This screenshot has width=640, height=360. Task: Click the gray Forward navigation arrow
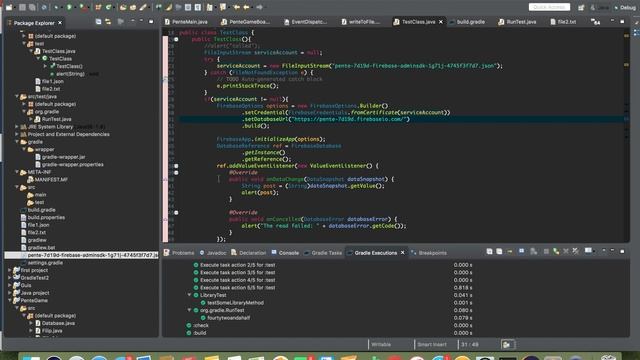259,7
